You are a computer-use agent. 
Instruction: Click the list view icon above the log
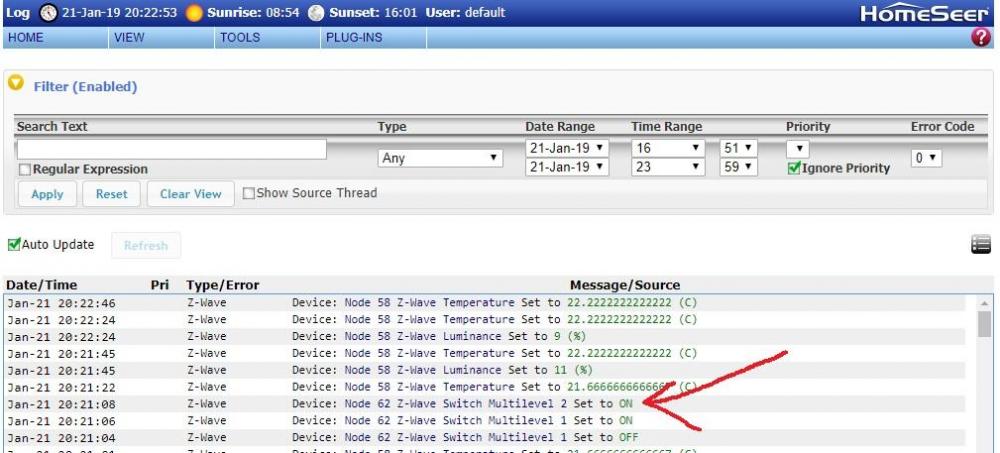981,245
